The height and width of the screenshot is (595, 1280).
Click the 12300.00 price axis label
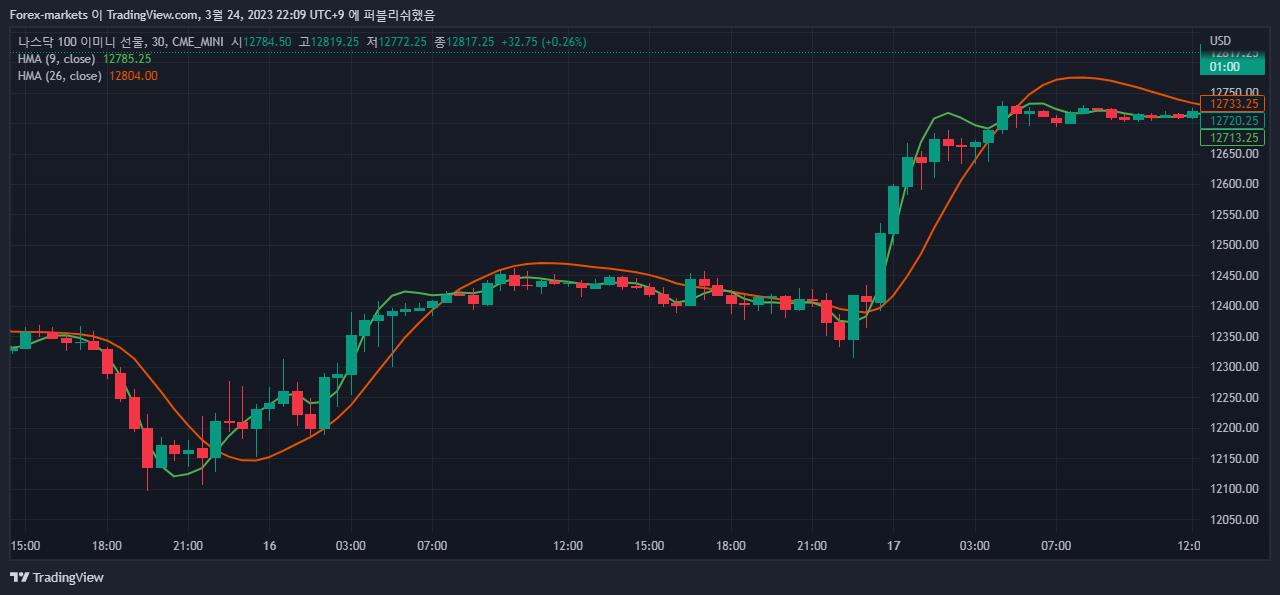coord(1234,367)
